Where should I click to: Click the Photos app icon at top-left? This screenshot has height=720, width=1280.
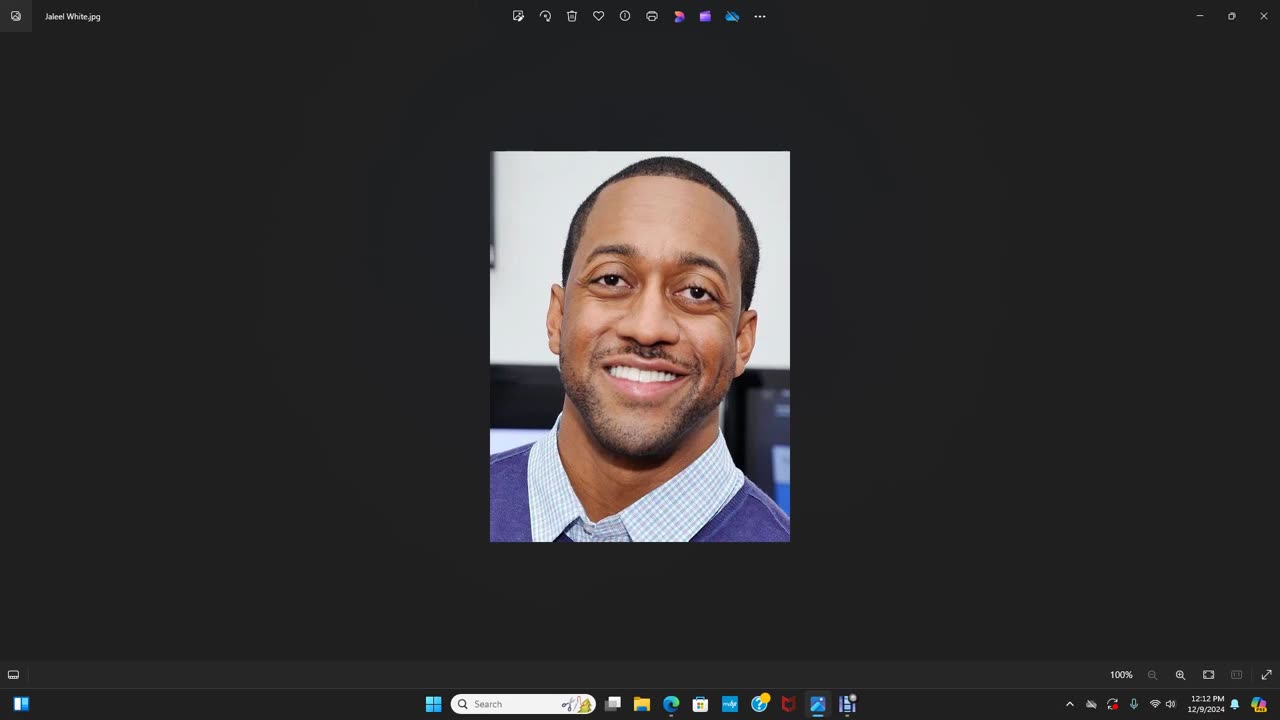(16, 16)
